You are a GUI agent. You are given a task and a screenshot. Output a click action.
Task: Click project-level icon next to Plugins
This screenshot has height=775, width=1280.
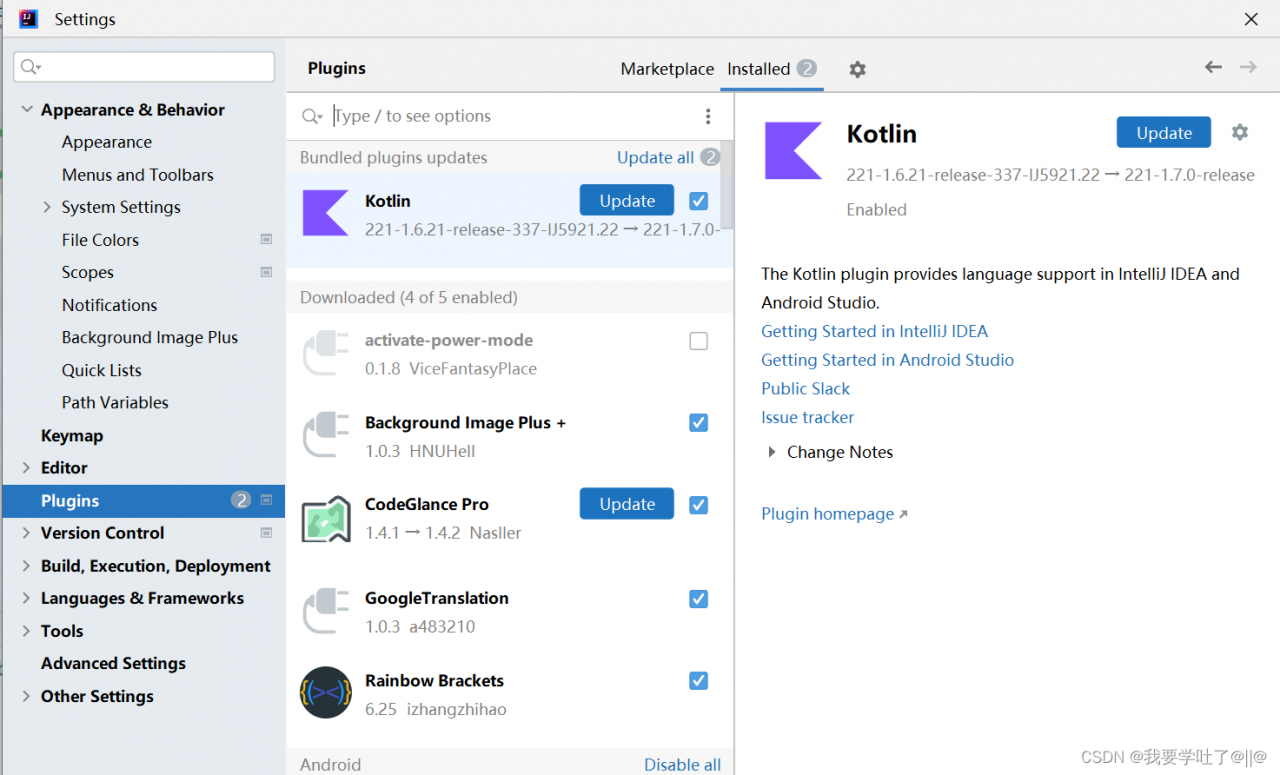(266, 500)
